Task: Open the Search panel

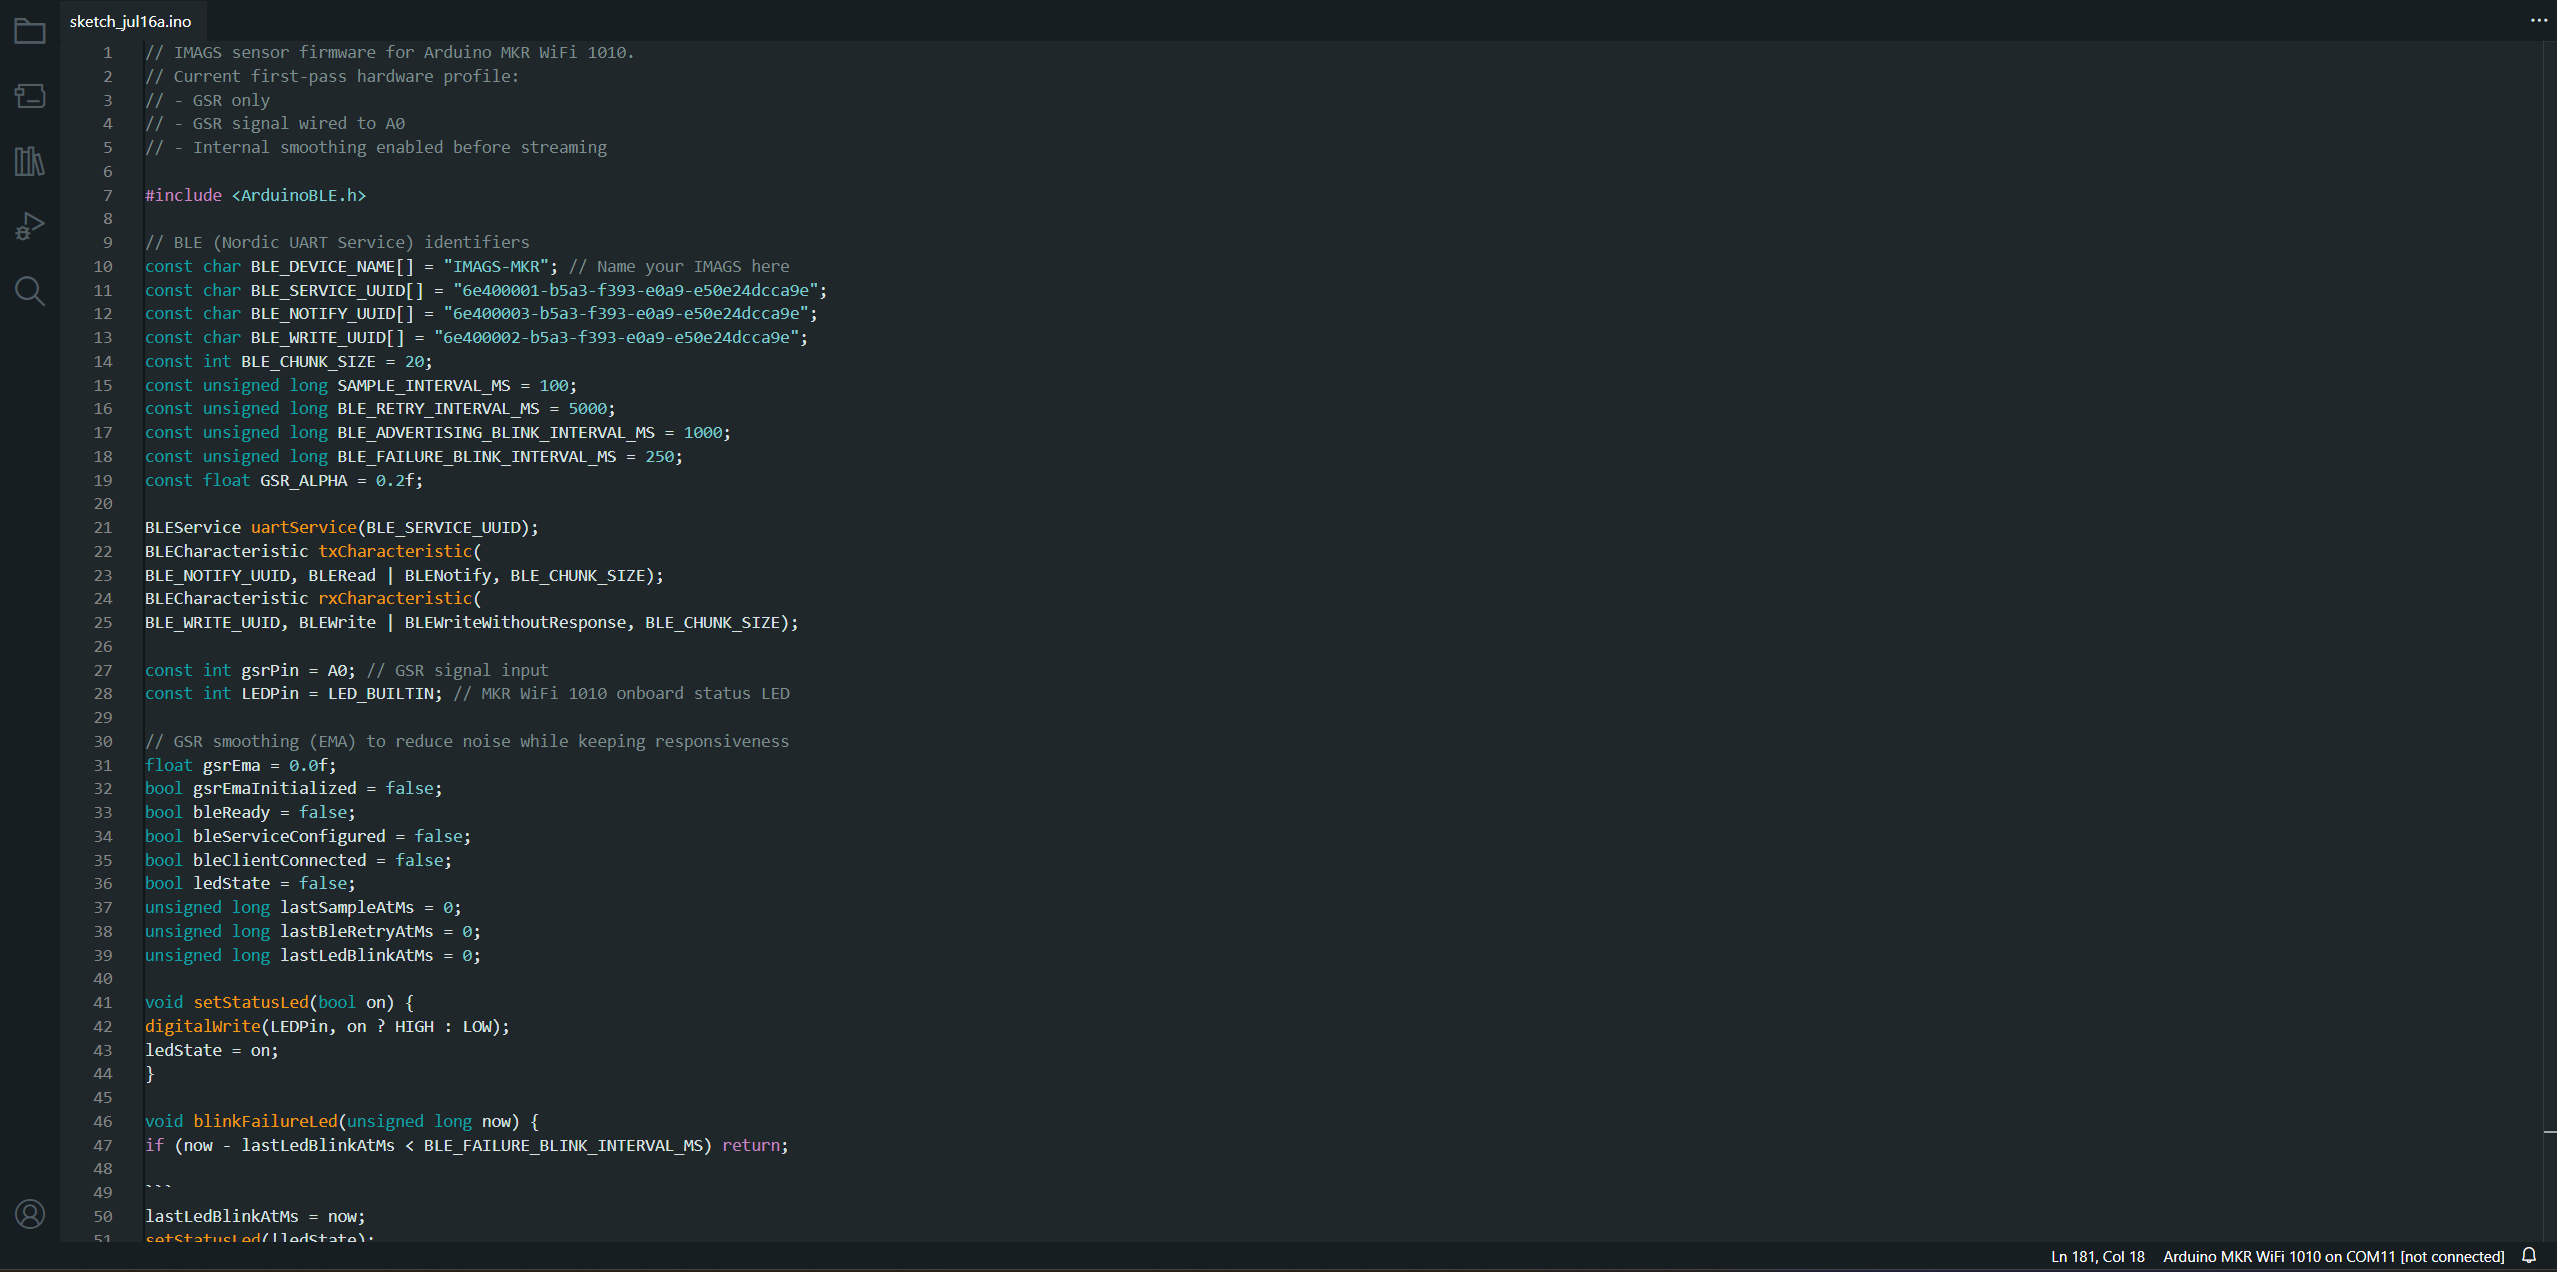Action: pos(30,291)
